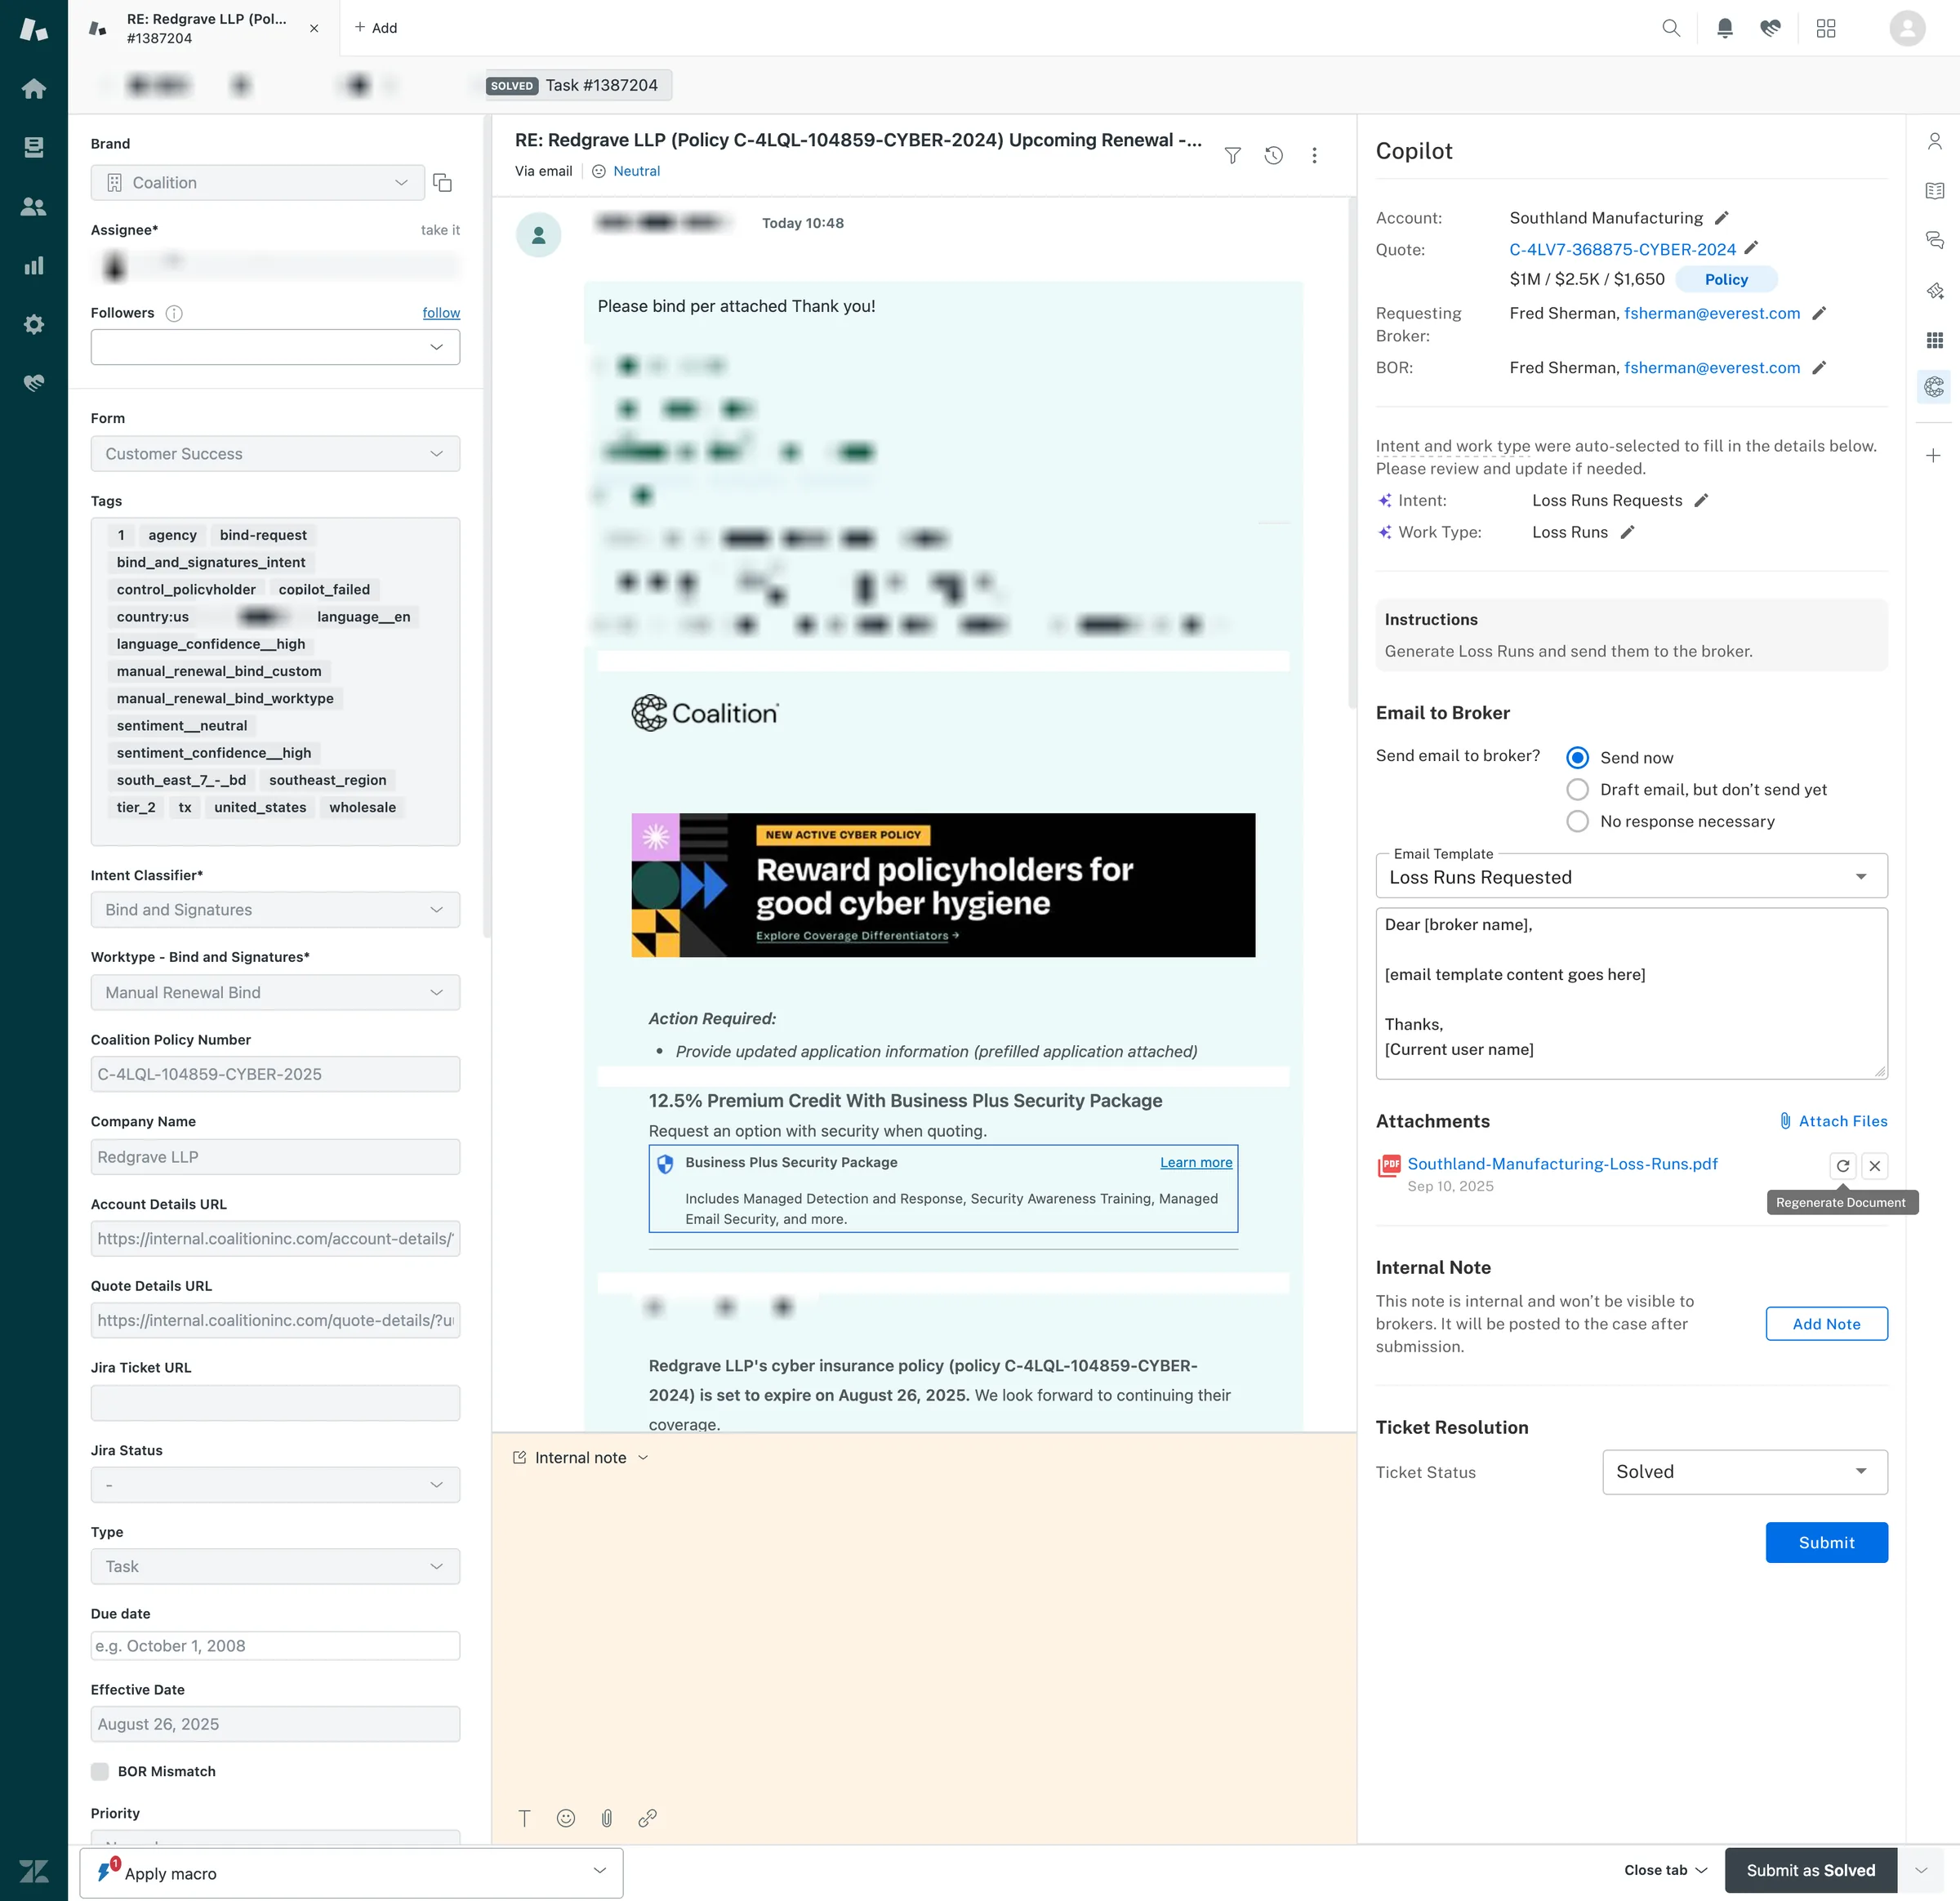Edit the Intent pencil icon

[x=1701, y=500]
